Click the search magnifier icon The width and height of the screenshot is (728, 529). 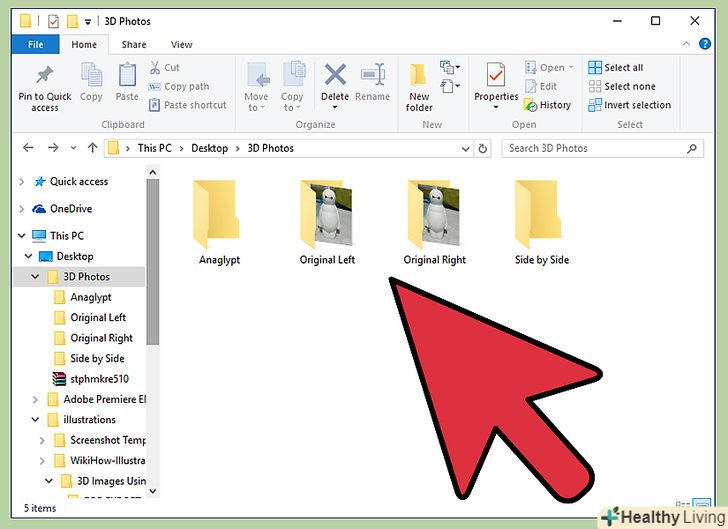pos(692,149)
